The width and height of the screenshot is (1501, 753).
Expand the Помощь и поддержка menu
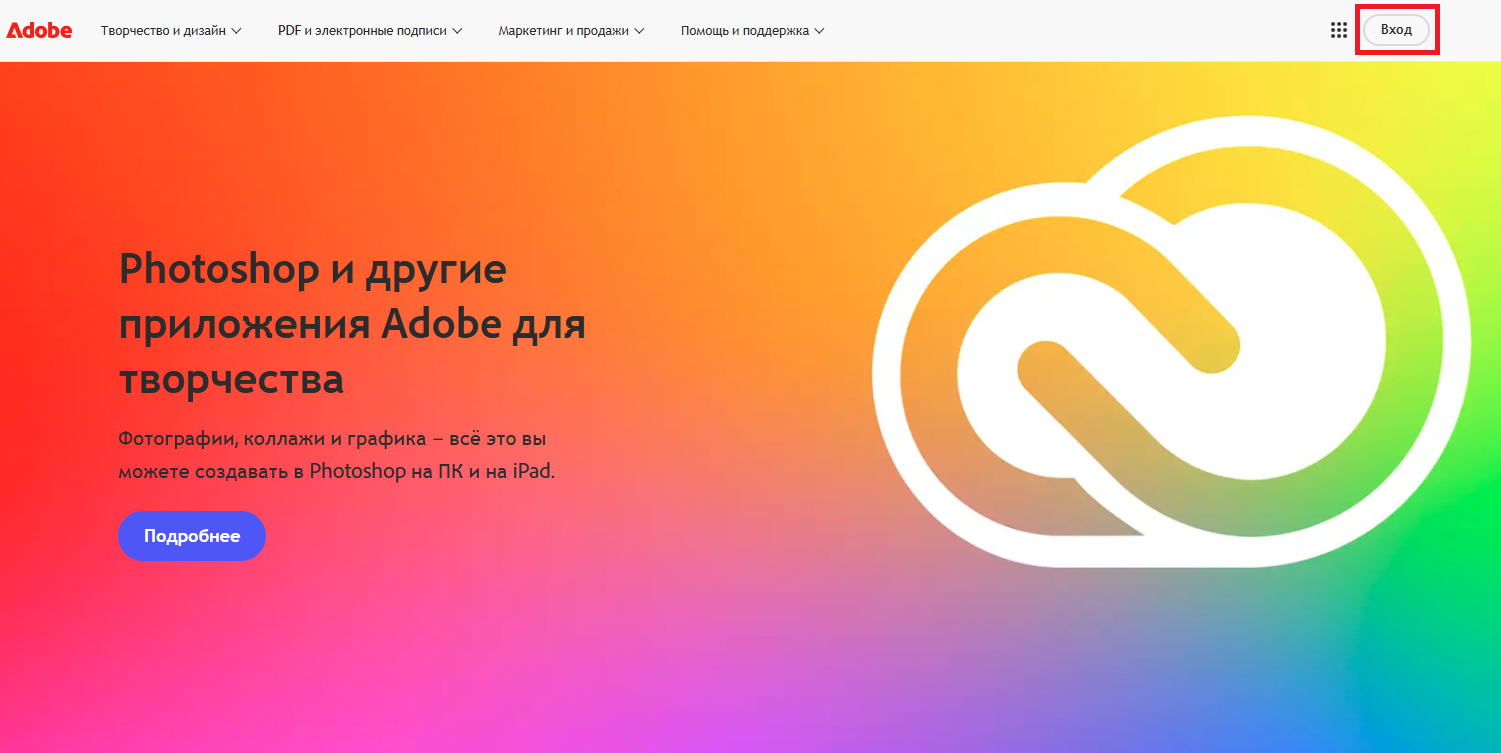click(752, 31)
